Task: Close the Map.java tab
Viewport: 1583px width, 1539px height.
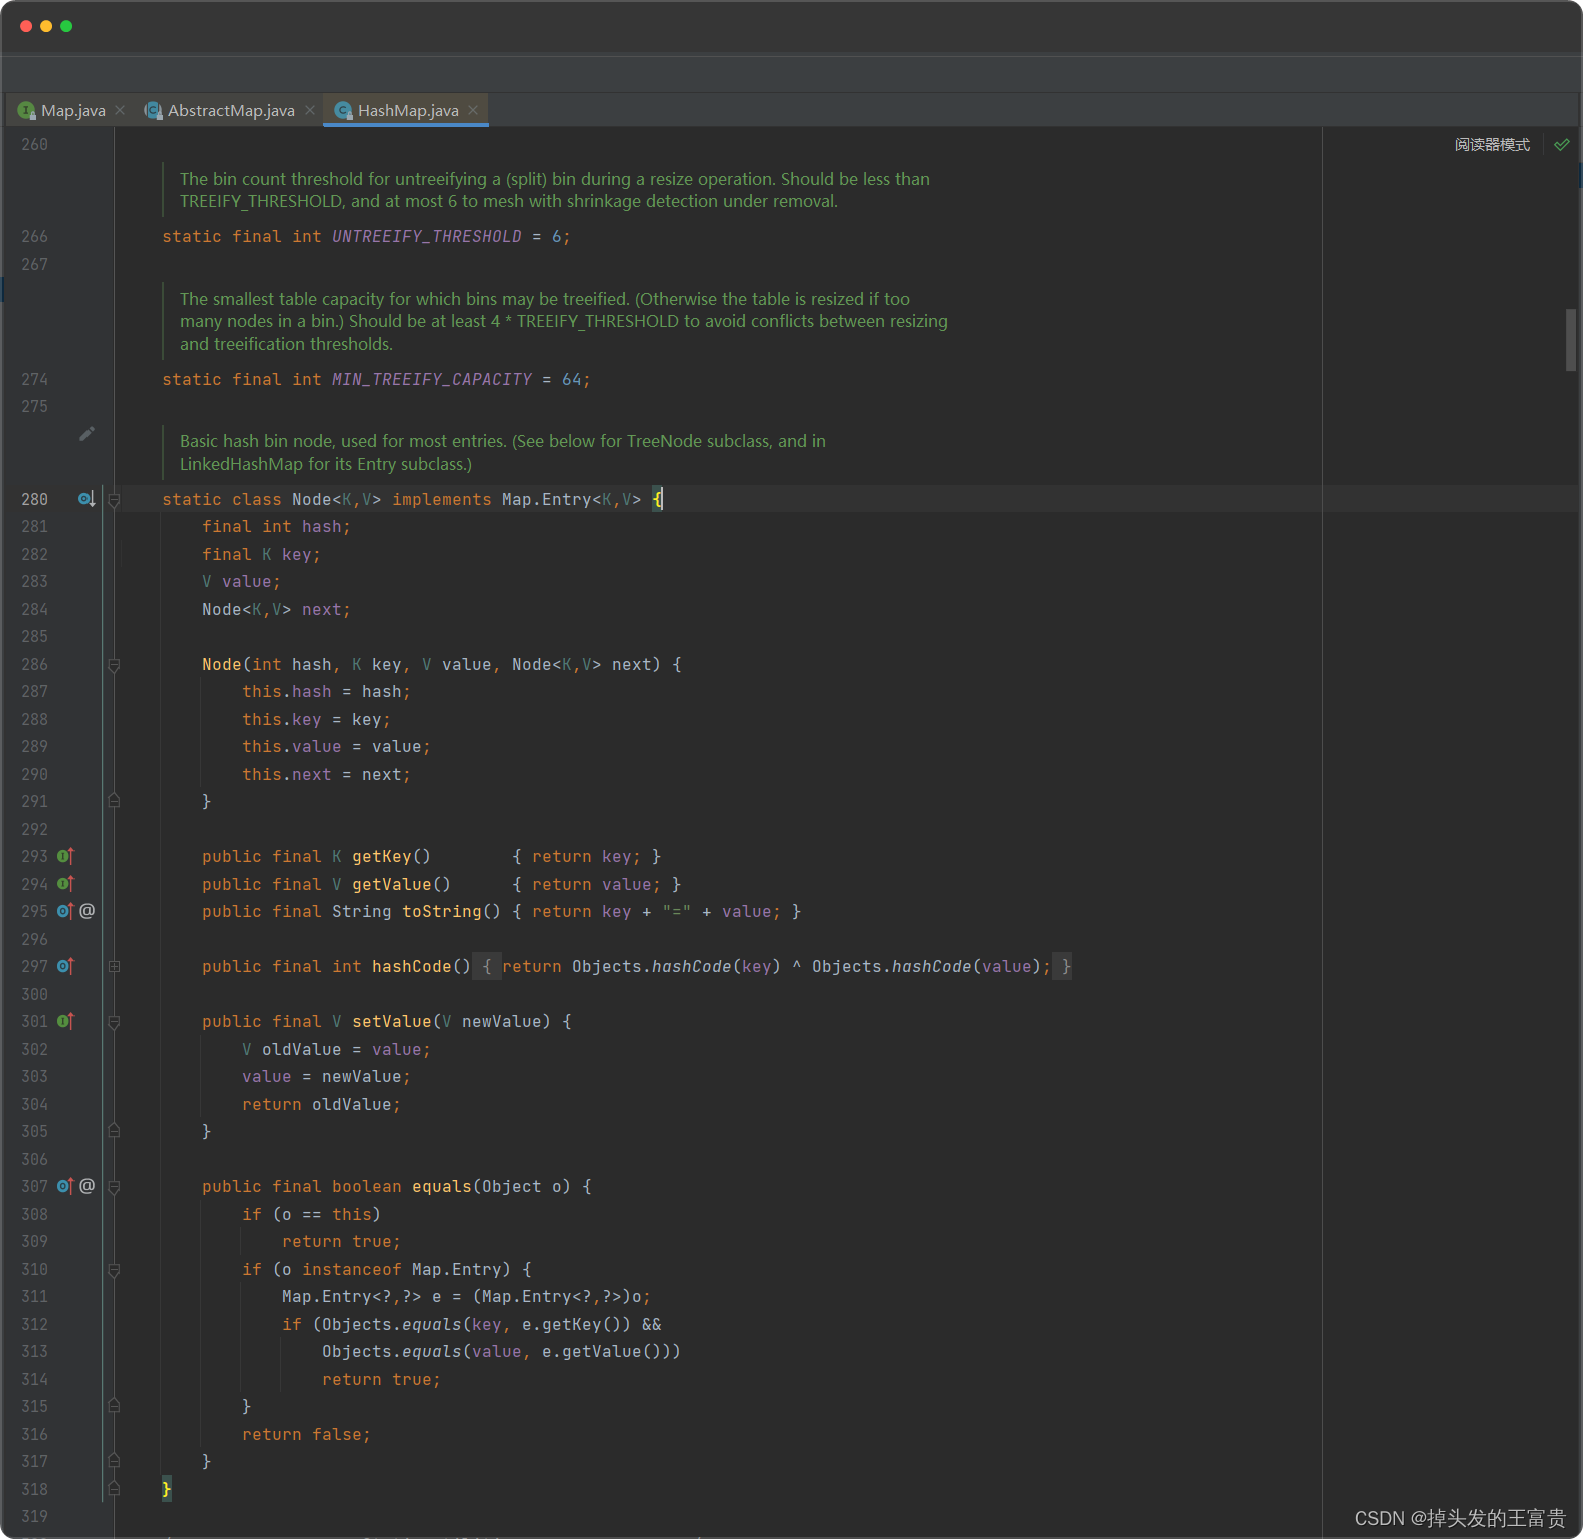Action: tap(120, 110)
